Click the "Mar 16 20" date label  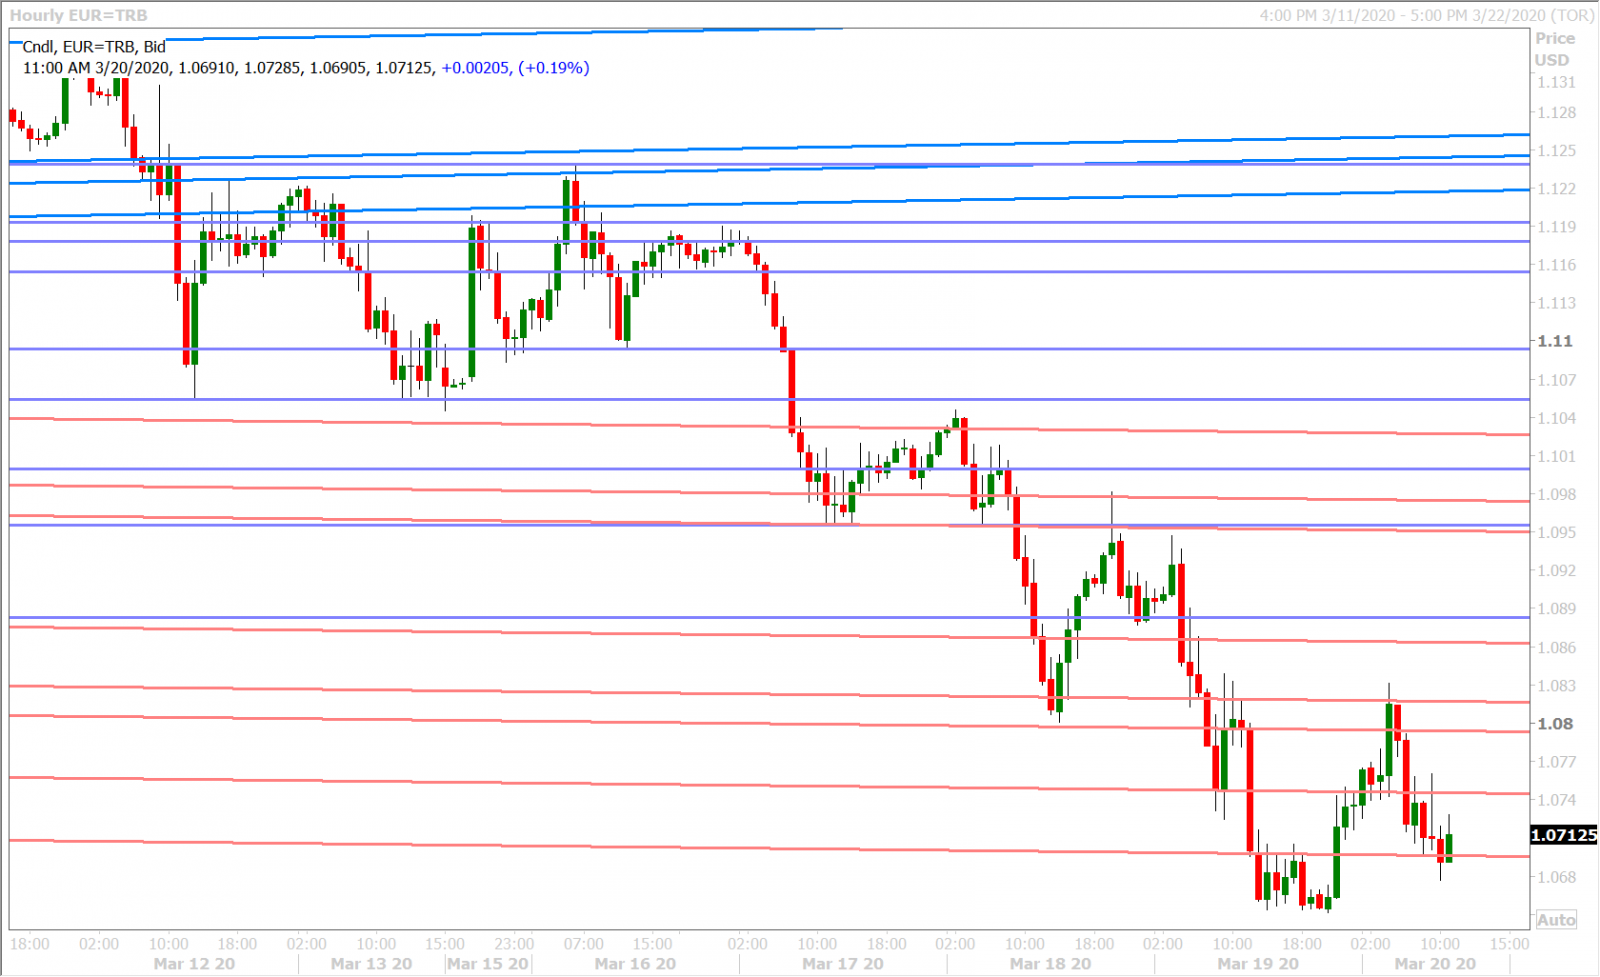pyautogui.click(x=635, y=964)
